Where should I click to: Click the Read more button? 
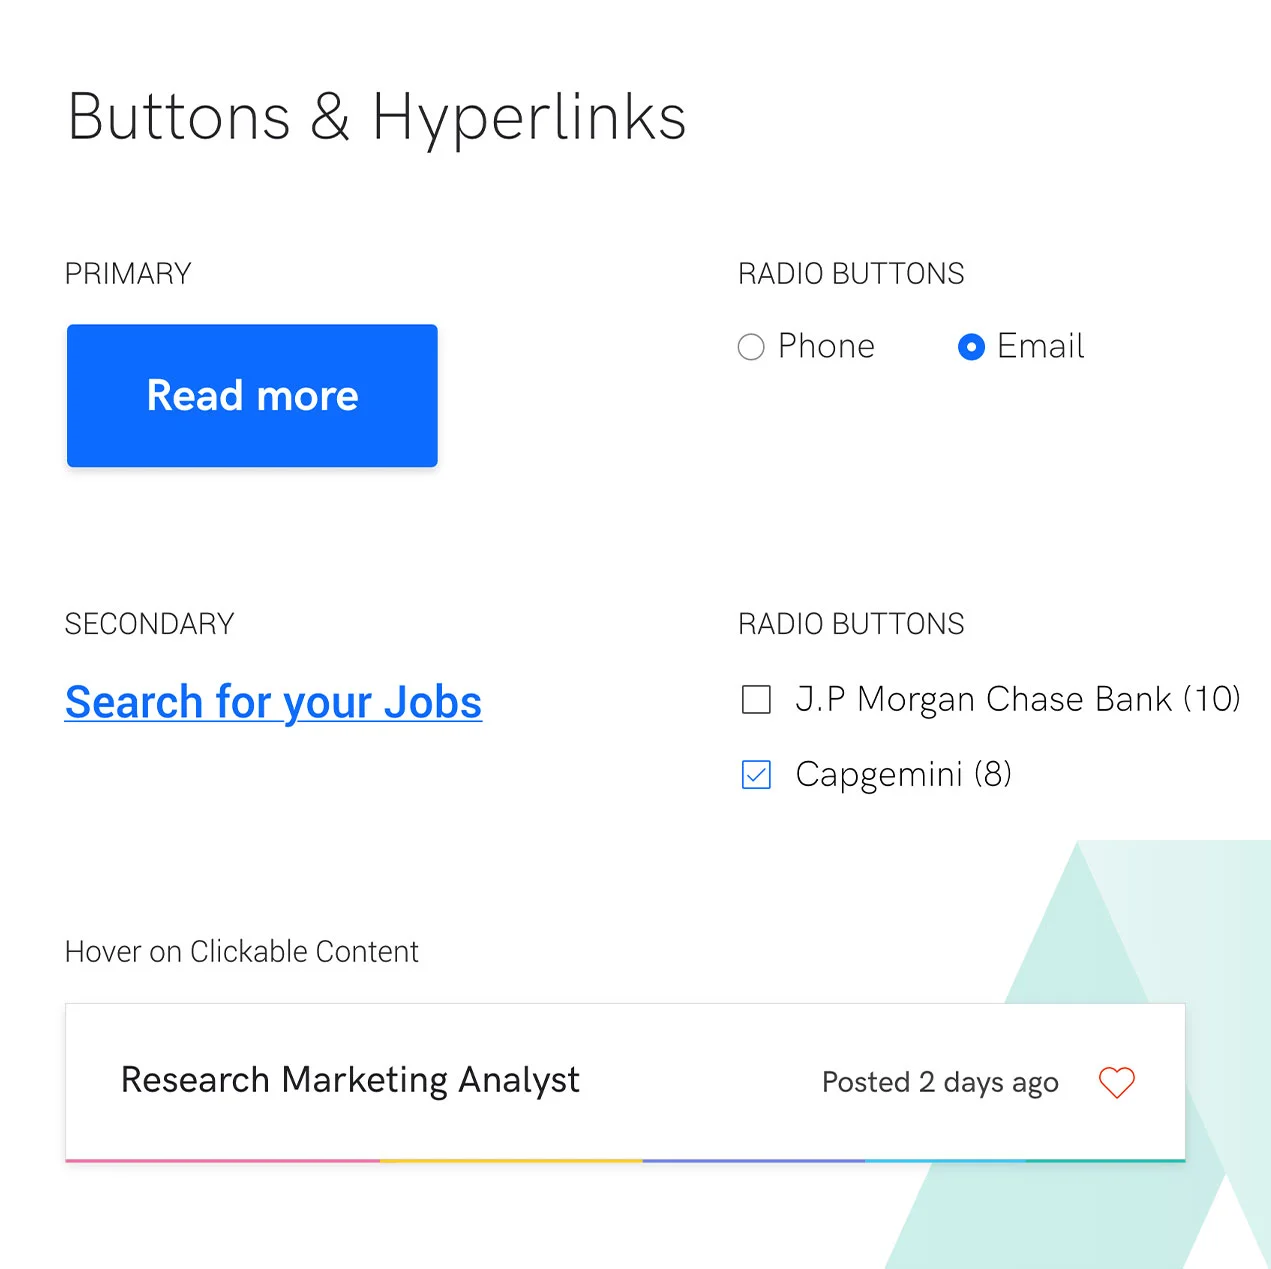251,396
